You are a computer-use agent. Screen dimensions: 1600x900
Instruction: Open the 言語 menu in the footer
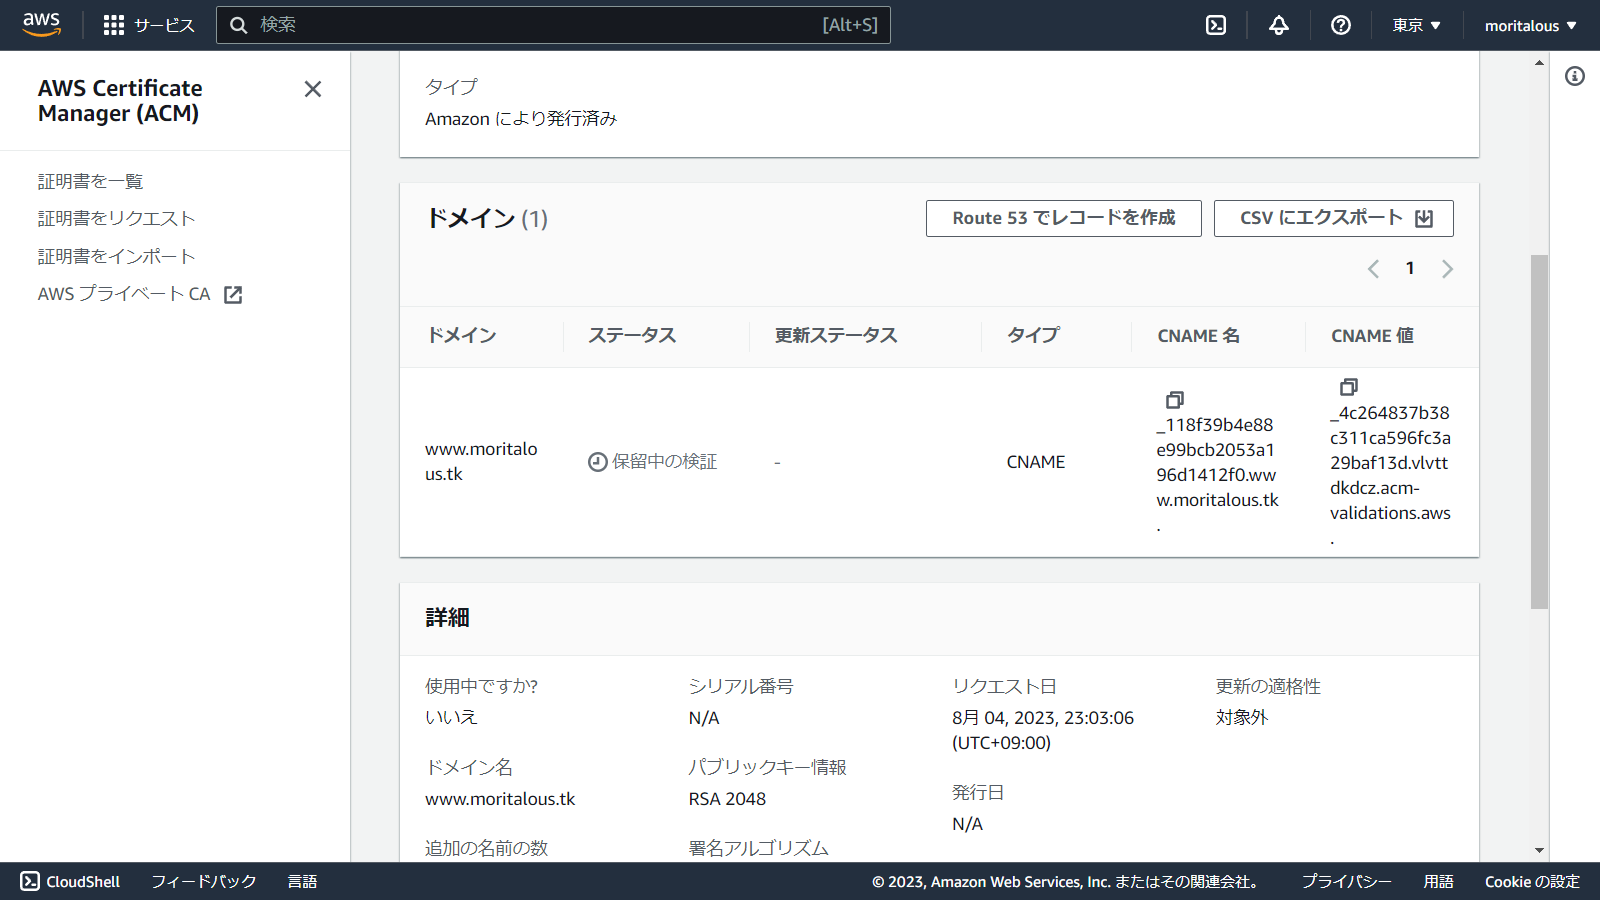pos(302,881)
